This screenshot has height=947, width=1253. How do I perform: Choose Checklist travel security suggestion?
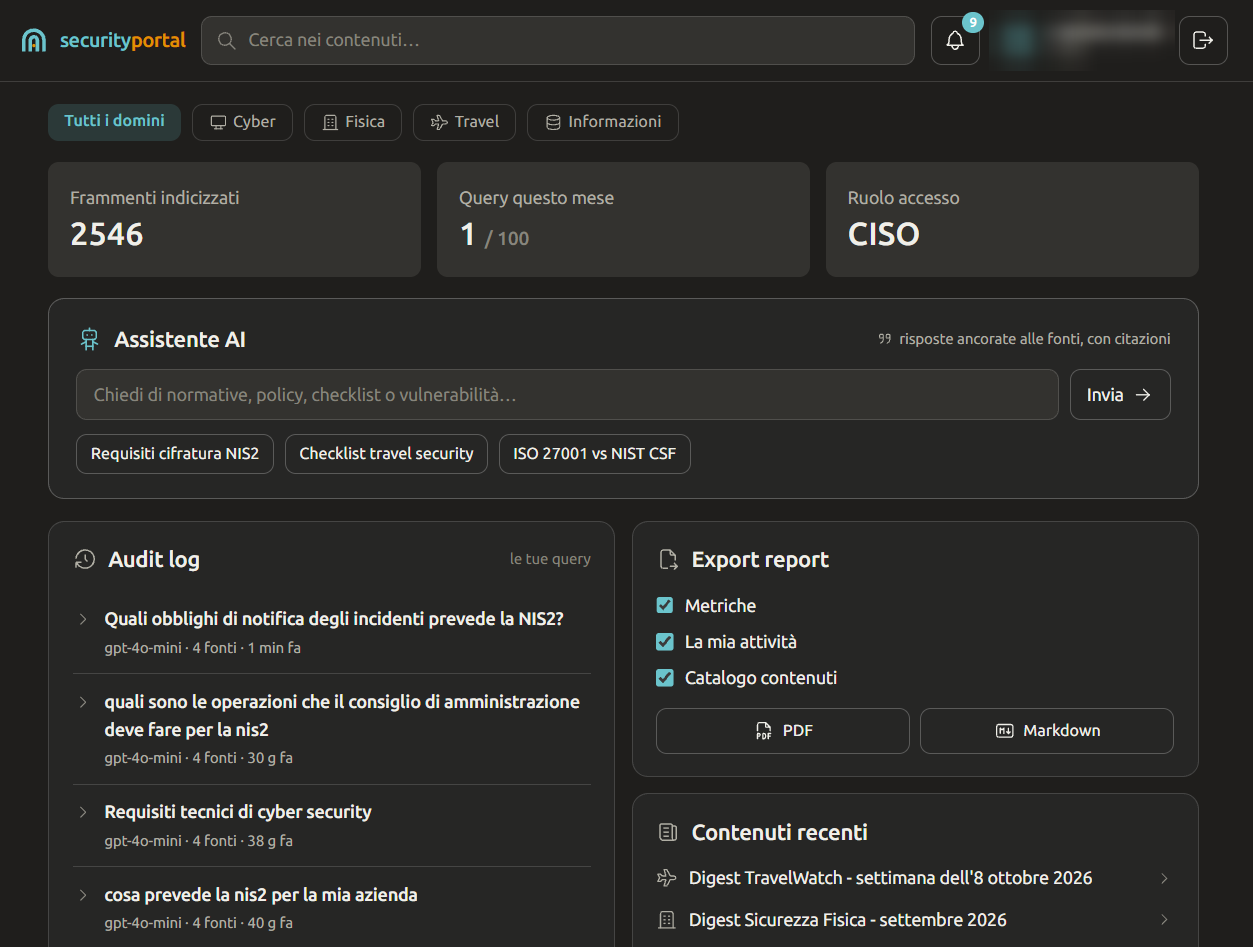tap(386, 454)
